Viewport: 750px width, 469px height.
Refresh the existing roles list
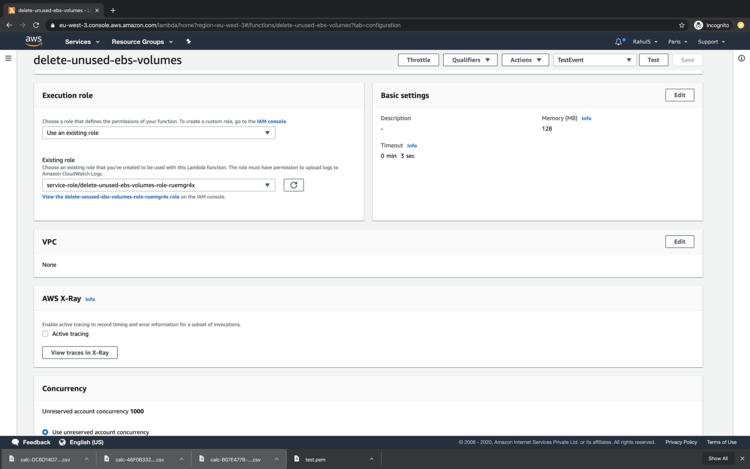coord(293,185)
